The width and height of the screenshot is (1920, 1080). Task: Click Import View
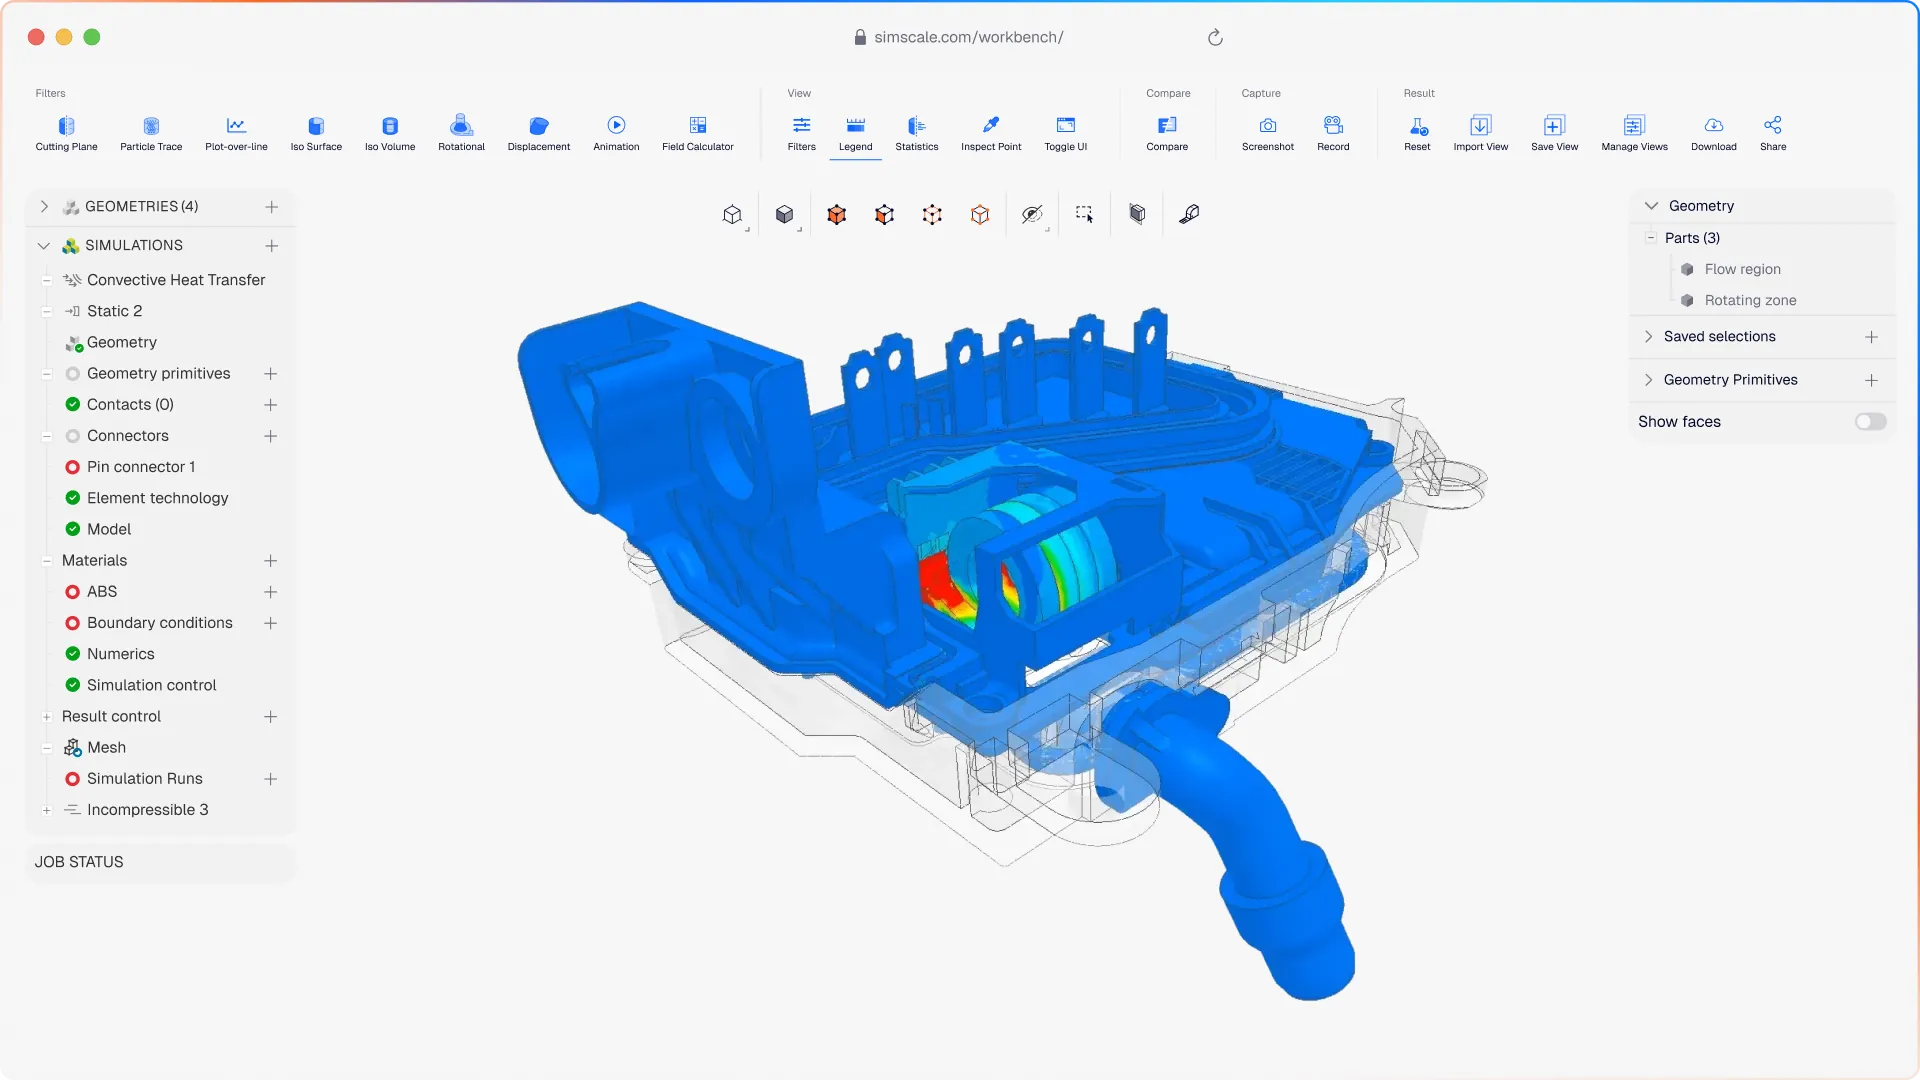click(x=1481, y=133)
